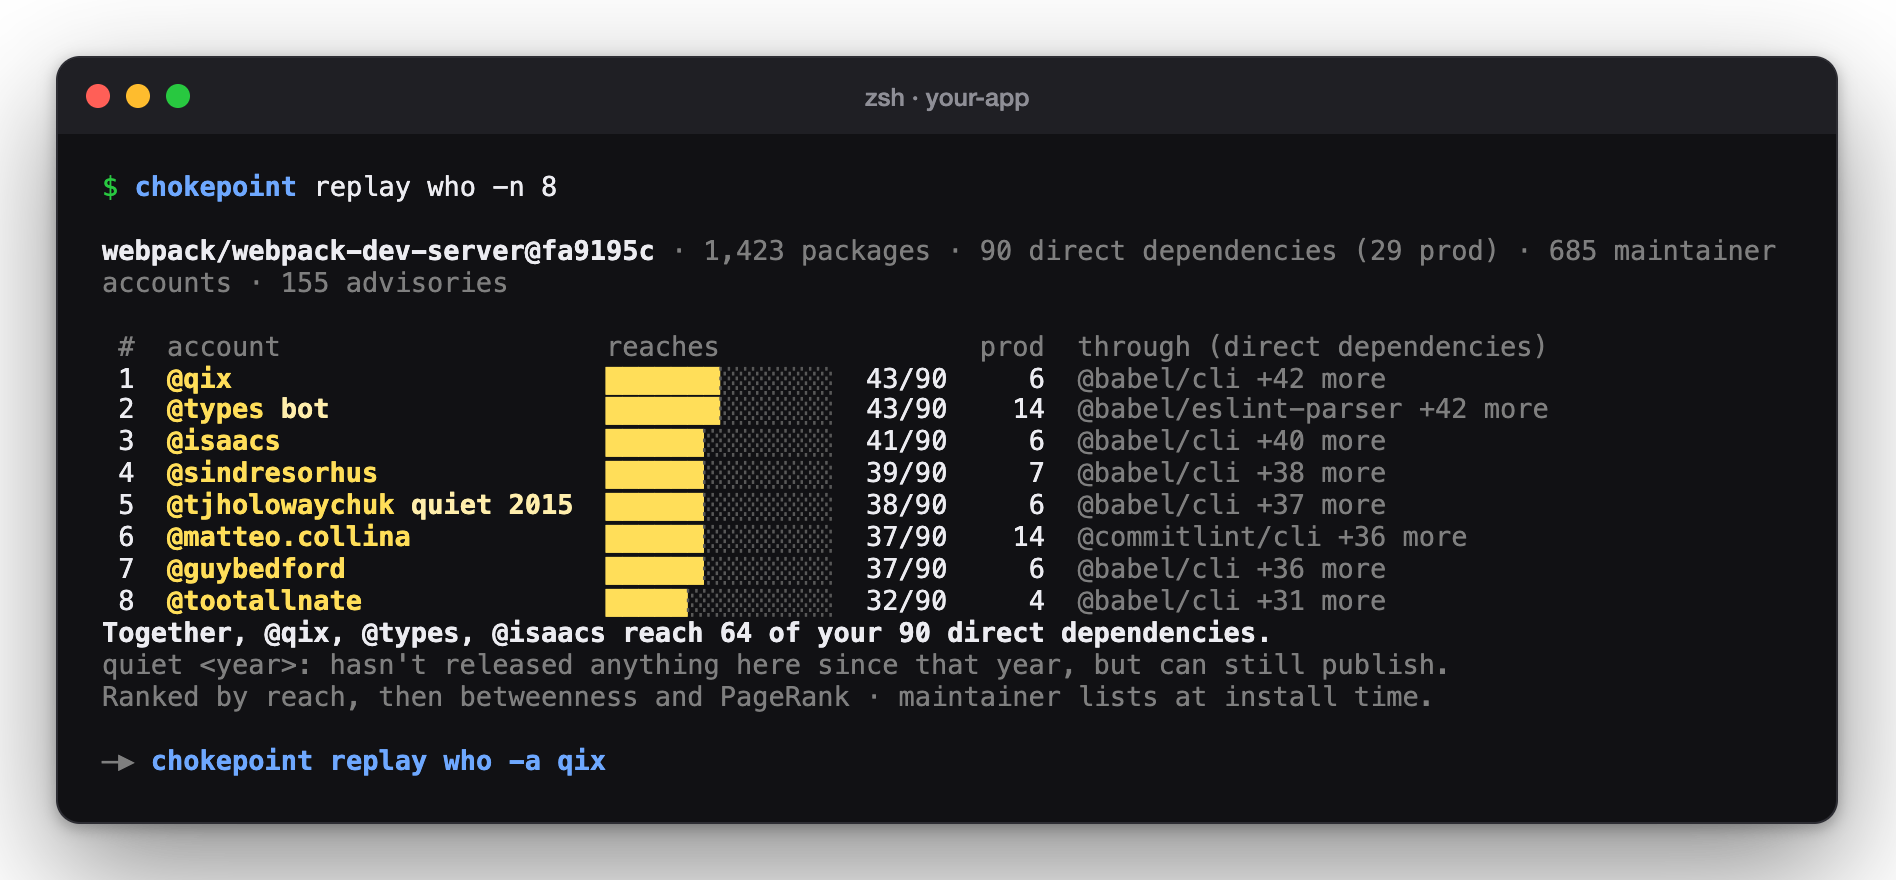The width and height of the screenshot is (1896, 880).
Task: Click the '1,423 packages' summary text
Action: [x=816, y=251]
